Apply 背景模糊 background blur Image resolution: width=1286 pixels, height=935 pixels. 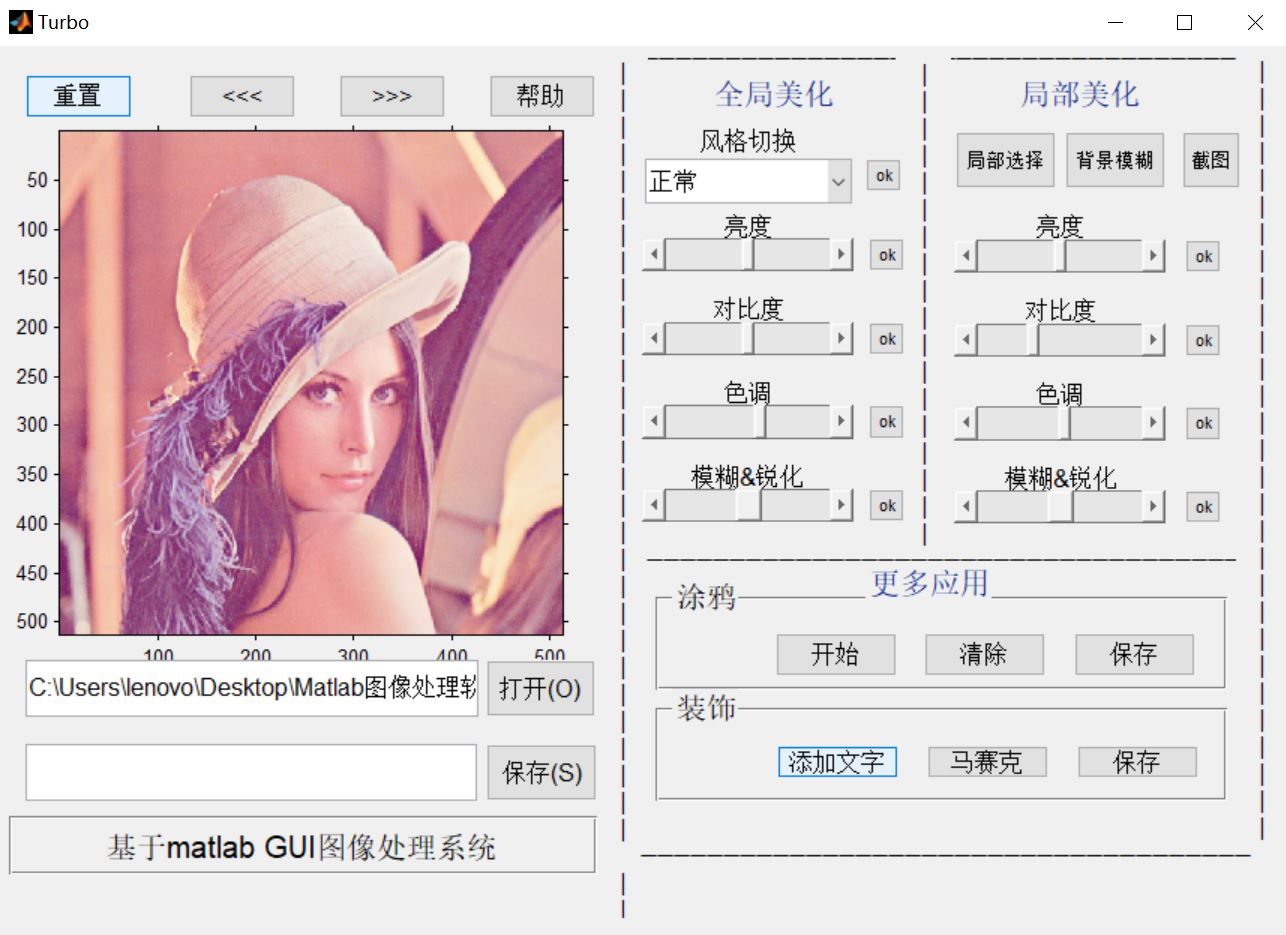[x=1115, y=160]
